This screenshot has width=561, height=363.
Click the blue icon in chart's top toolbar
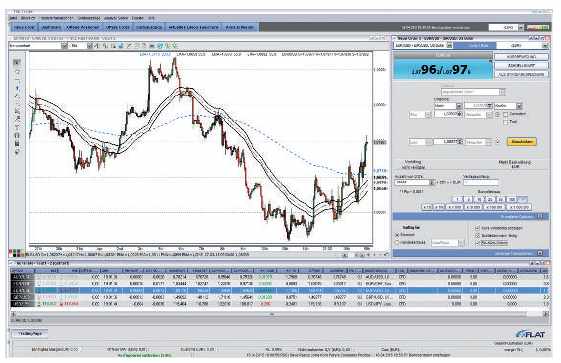(x=121, y=46)
